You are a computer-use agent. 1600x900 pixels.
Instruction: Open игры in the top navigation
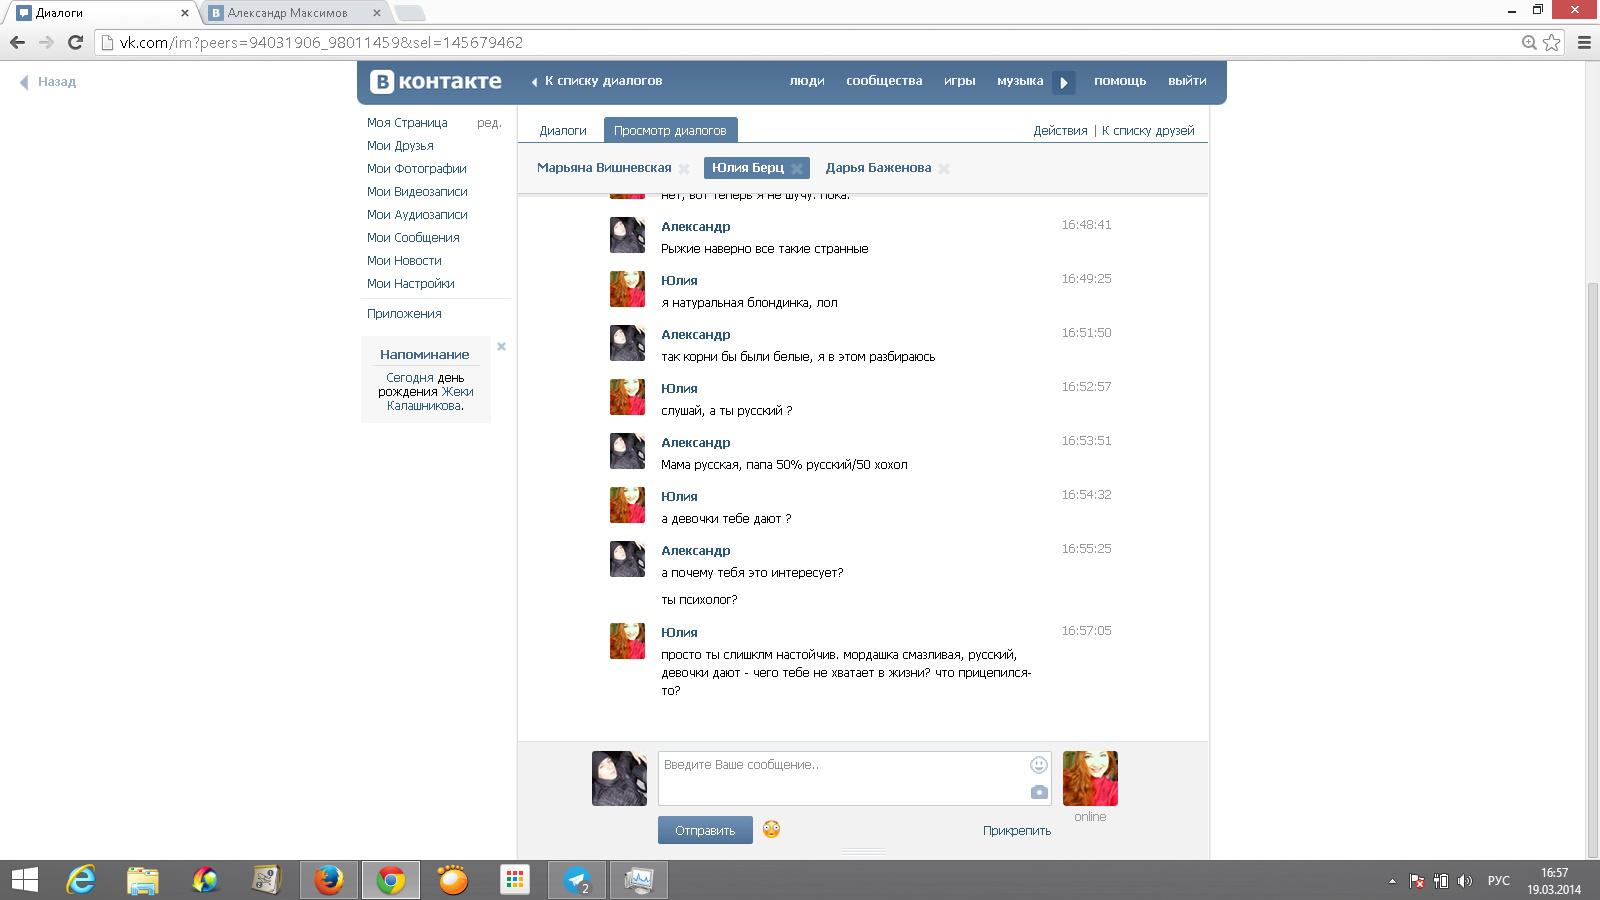coord(960,81)
